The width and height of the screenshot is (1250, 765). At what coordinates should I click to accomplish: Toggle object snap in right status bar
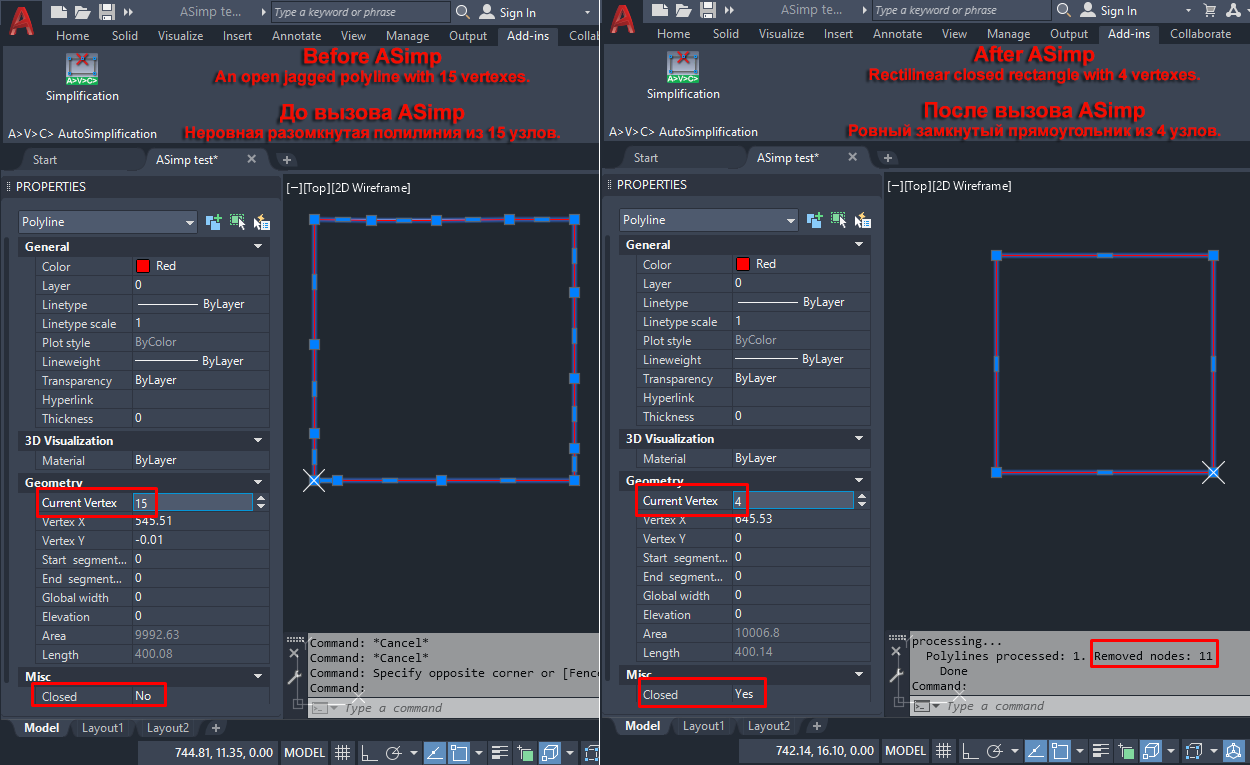(1061, 750)
